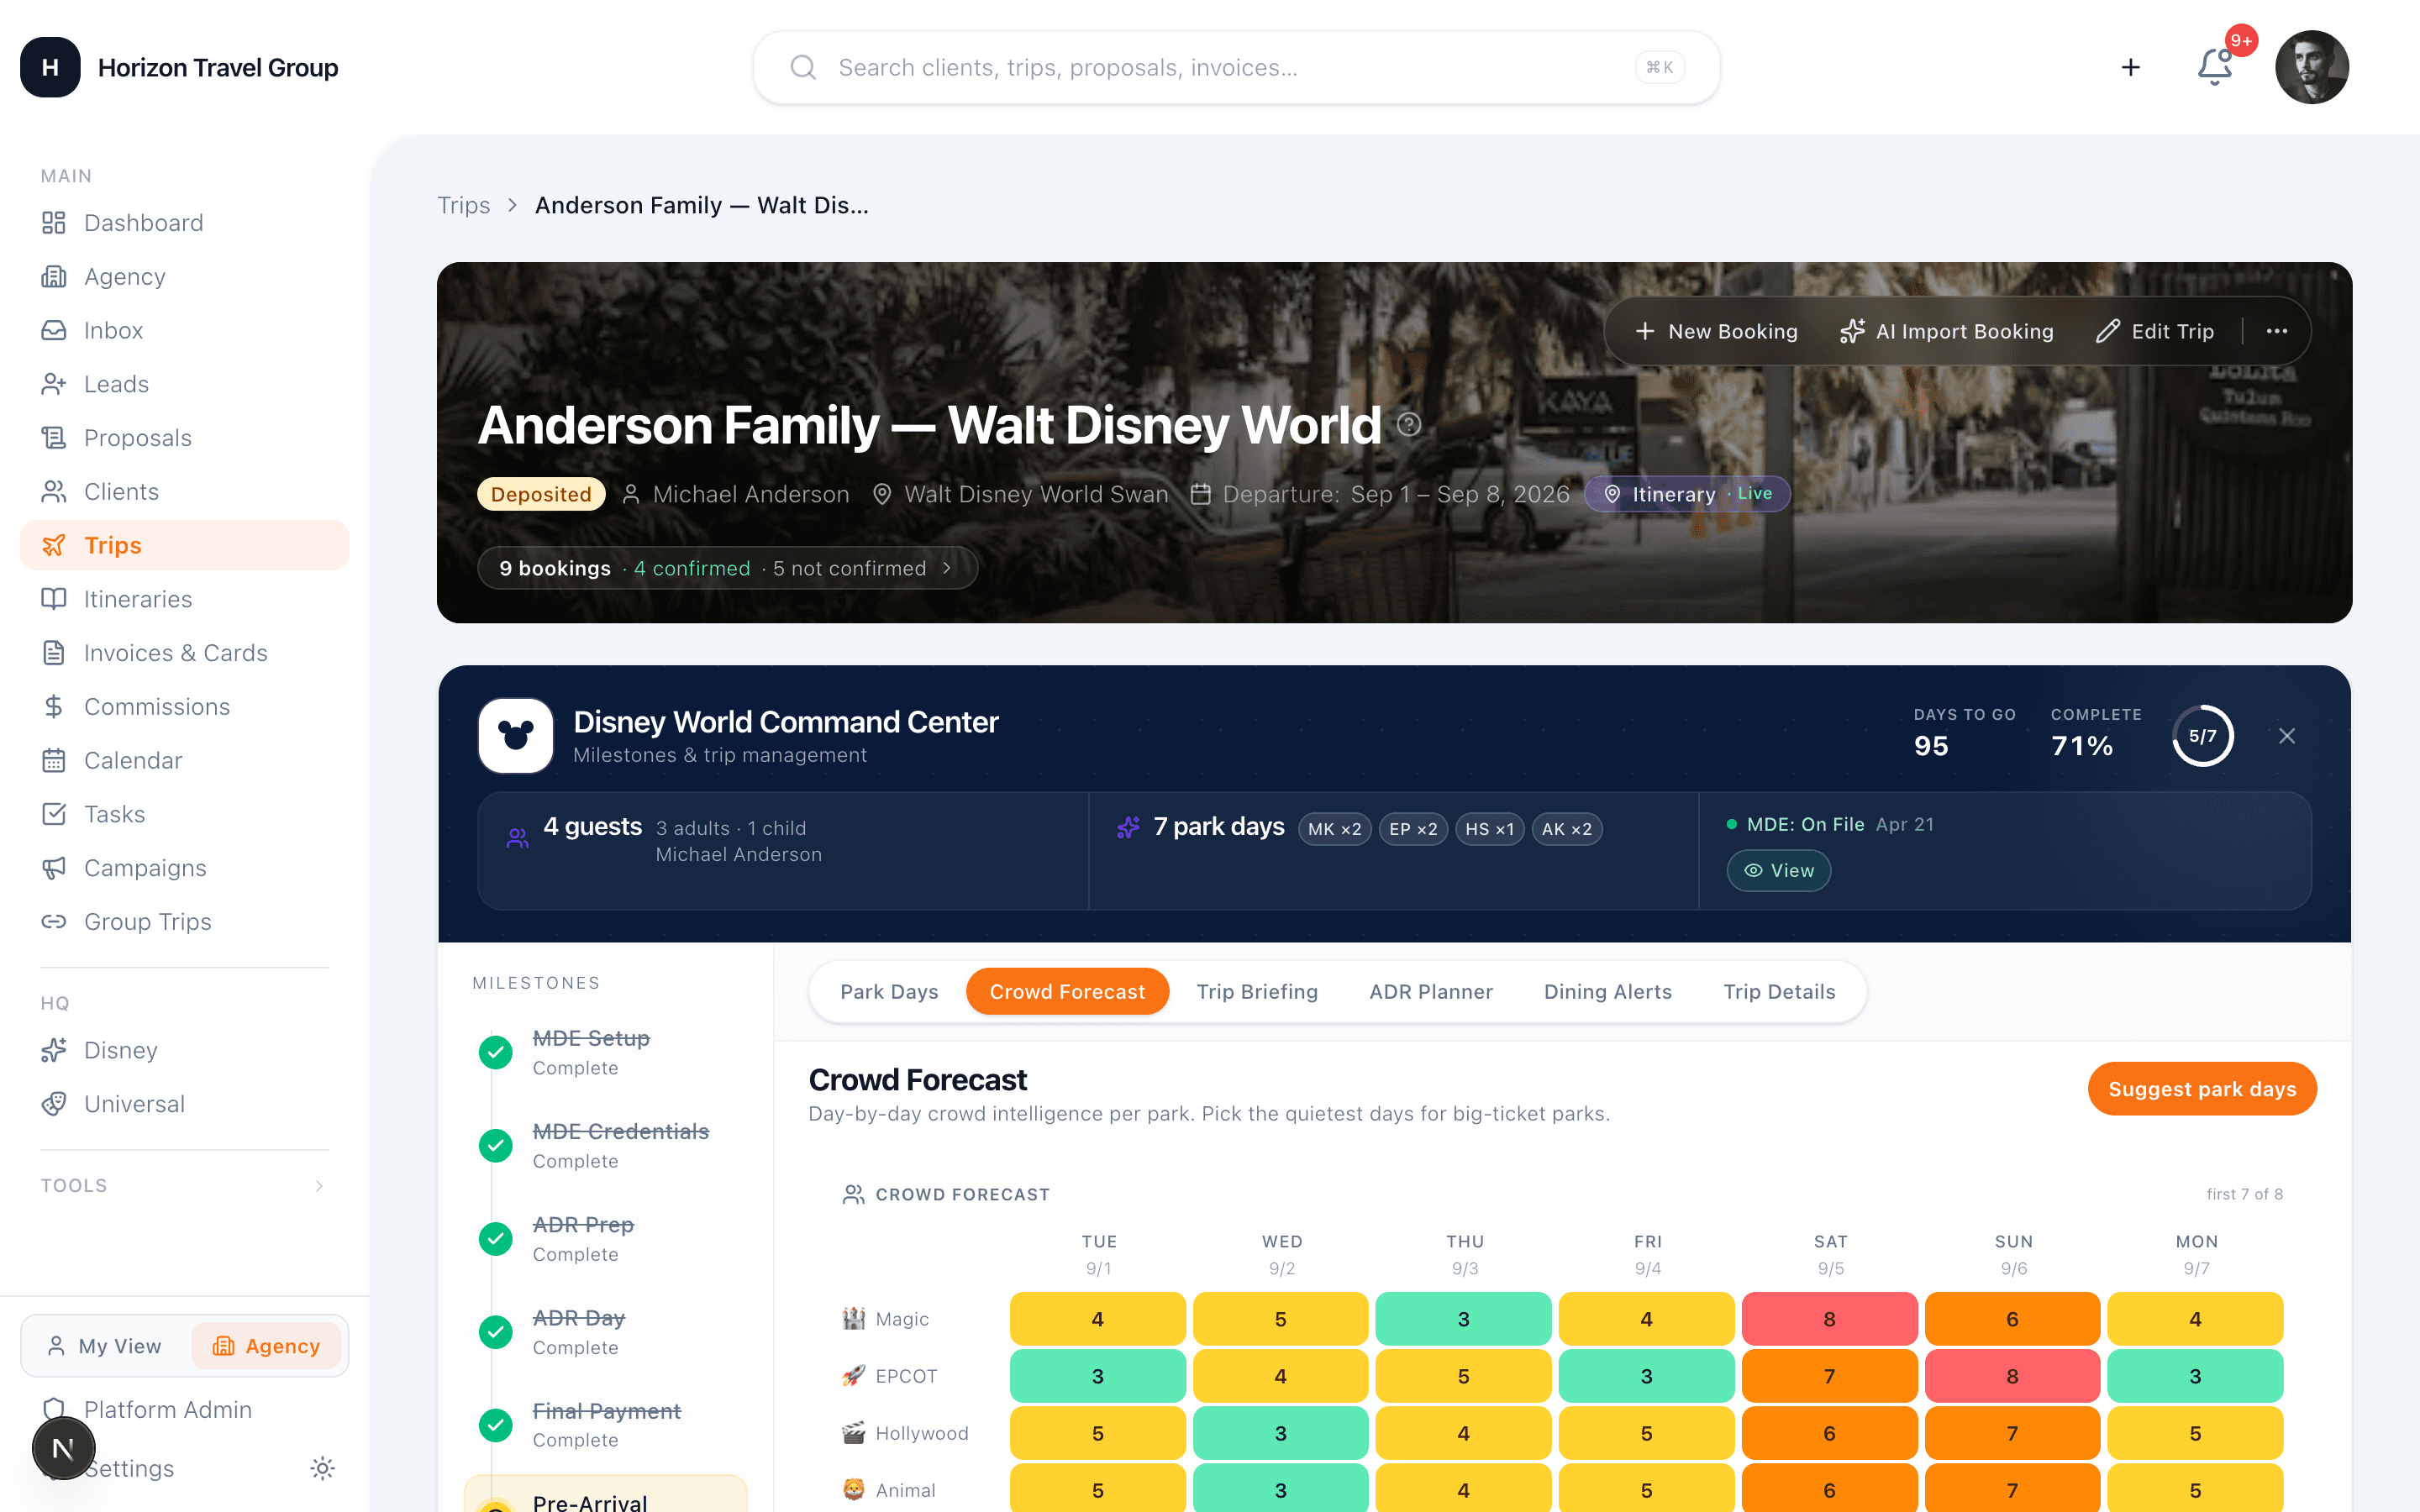Open the Universal HQ section
Viewport: 2420px width, 1512px height.
click(x=184, y=1104)
